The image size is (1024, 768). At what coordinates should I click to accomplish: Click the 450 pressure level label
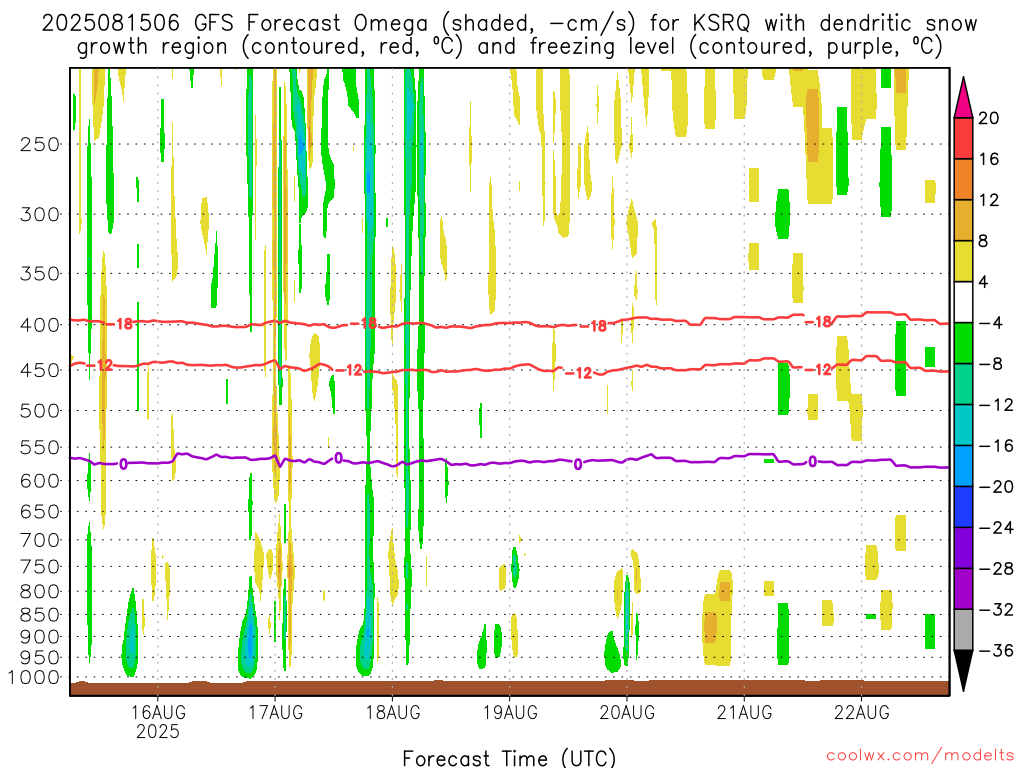pyautogui.click(x=39, y=370)
